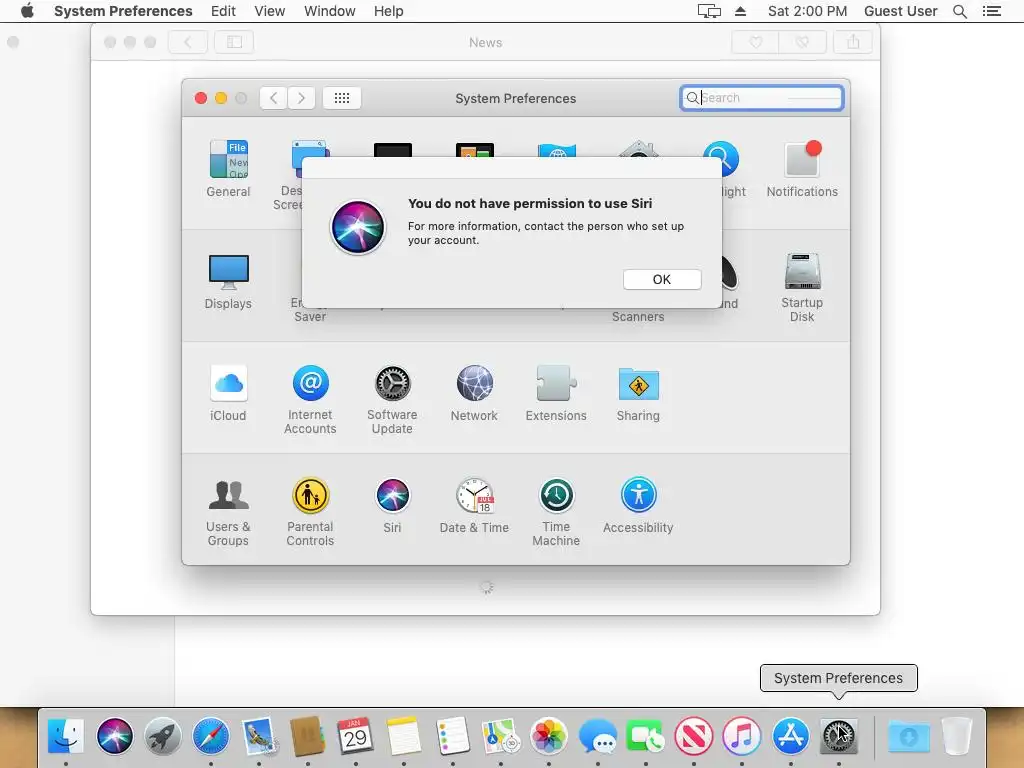This screenshot has height=768, width=1024.
Task: Click the share button in News window
Action: 853,42
